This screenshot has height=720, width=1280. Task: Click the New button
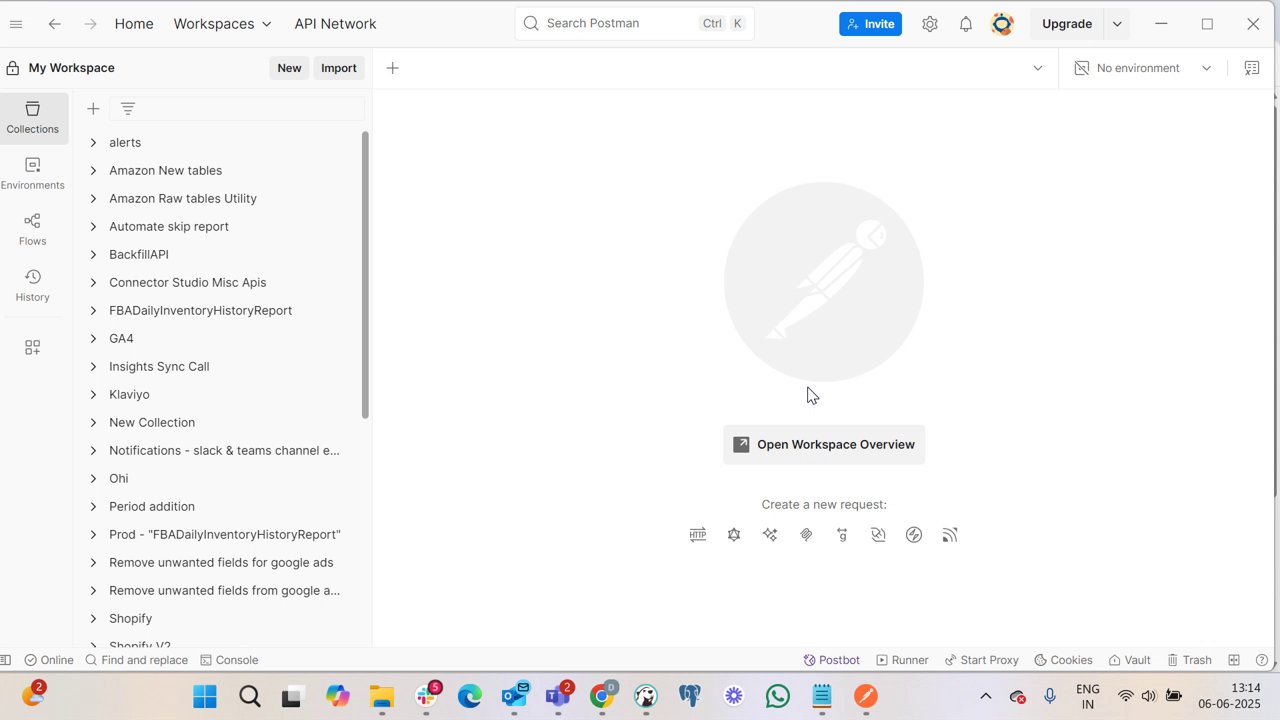[289, 68]
